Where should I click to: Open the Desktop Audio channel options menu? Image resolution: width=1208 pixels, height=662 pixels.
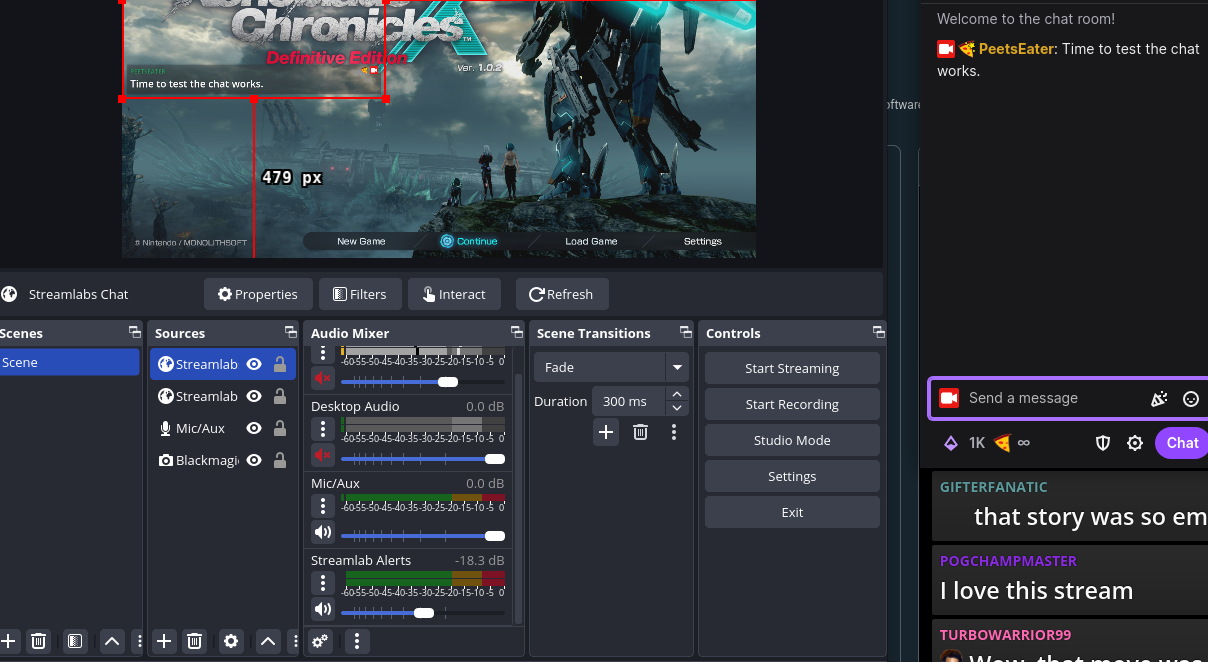pos(322,429)
